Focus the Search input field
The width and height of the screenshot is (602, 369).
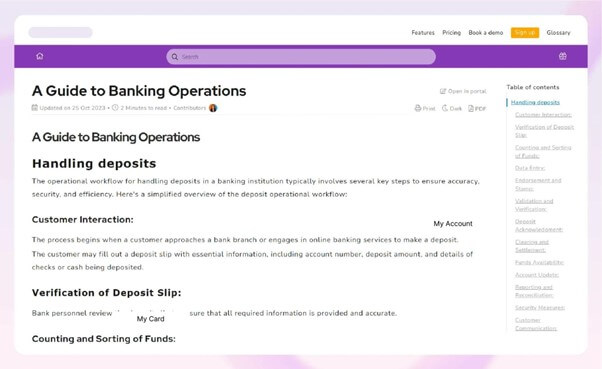[301, 57]
